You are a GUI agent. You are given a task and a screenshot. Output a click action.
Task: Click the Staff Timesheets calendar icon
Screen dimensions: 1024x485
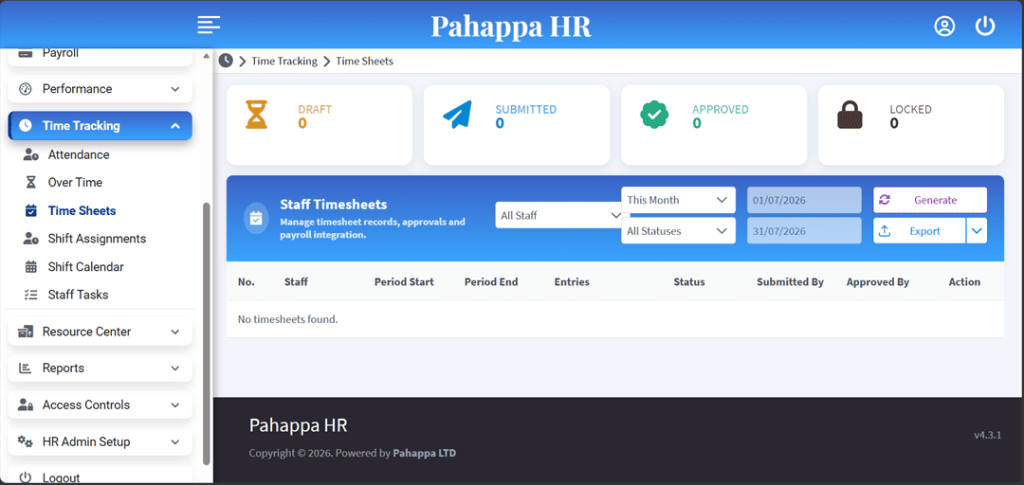pos(256,218)
